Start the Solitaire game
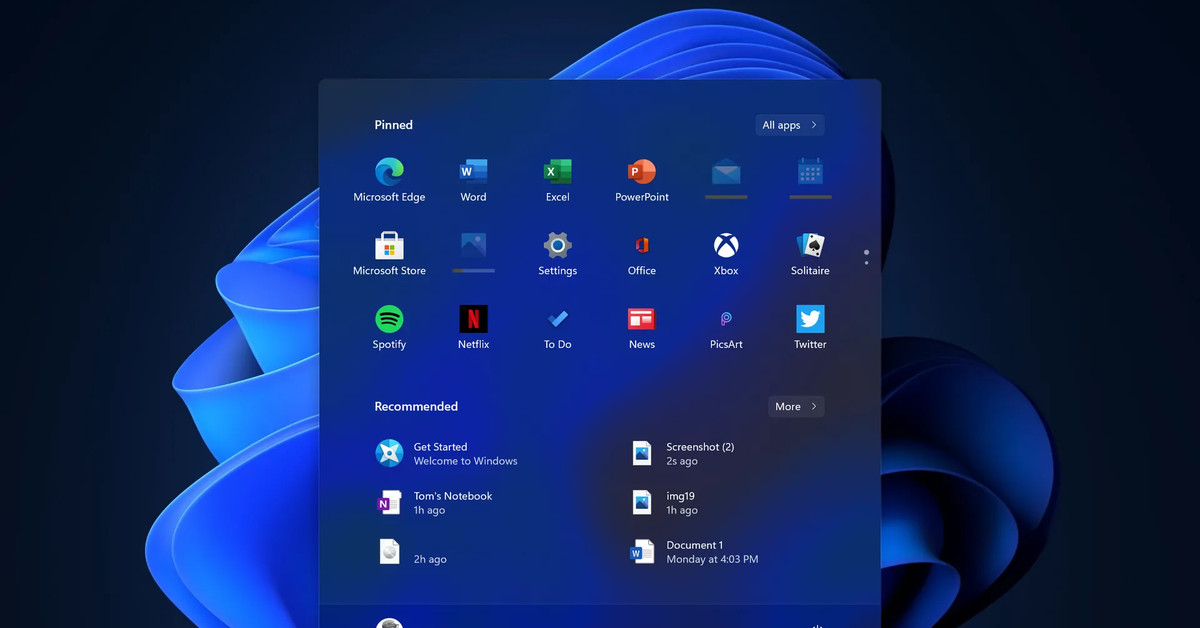Image resolution: width=1200 pixels, height=628 pixels. point(810,254)
